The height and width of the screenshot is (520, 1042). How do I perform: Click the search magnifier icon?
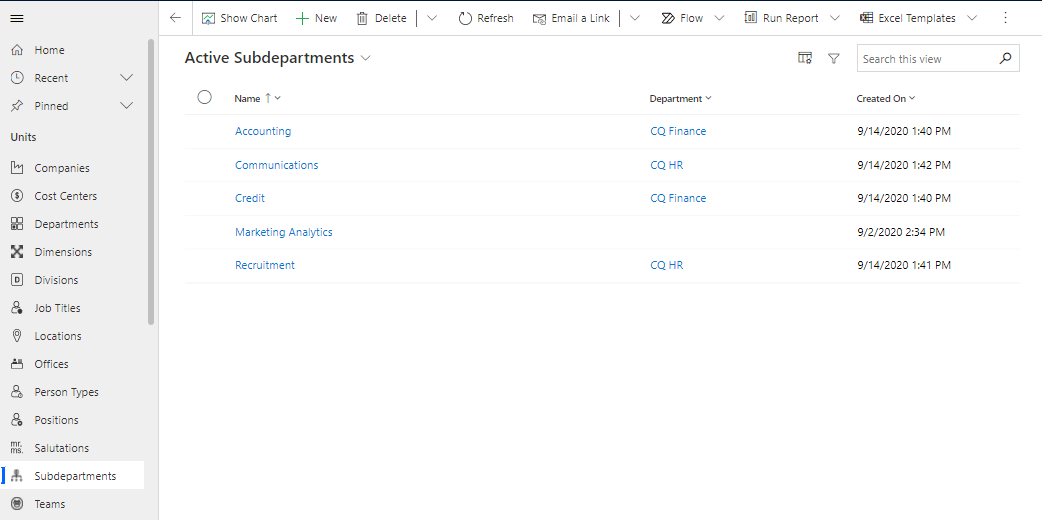(x=1006, y=59)
